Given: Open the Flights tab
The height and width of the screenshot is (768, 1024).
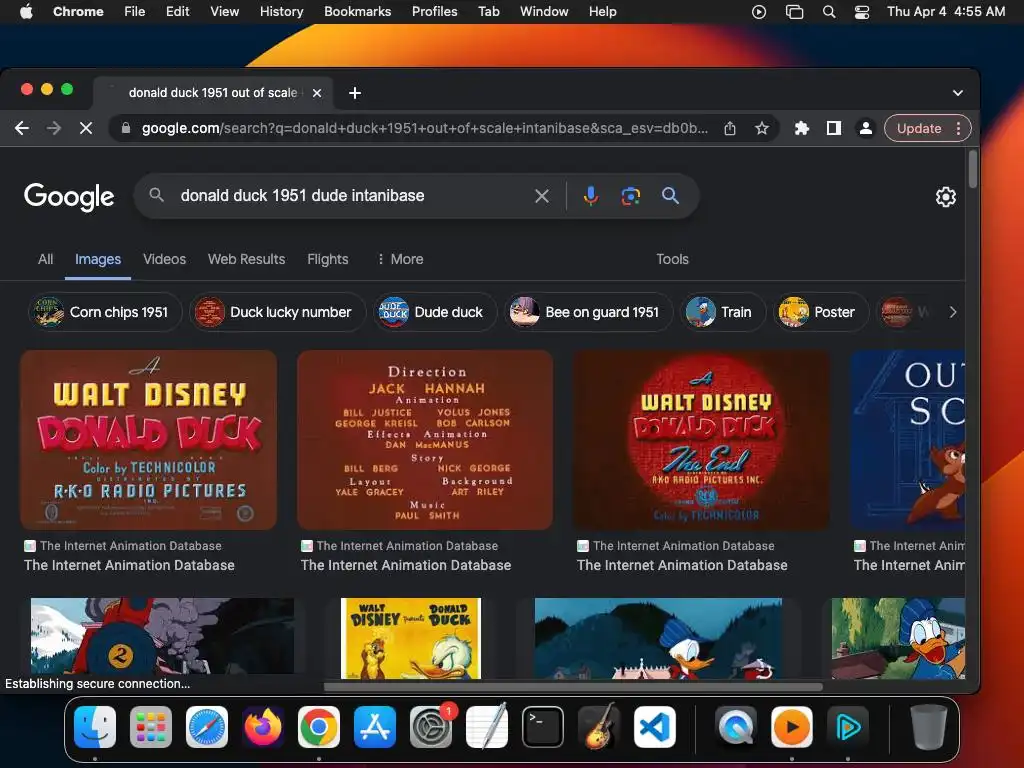Looking at the screenshot, I should click(x=327, y=259).
